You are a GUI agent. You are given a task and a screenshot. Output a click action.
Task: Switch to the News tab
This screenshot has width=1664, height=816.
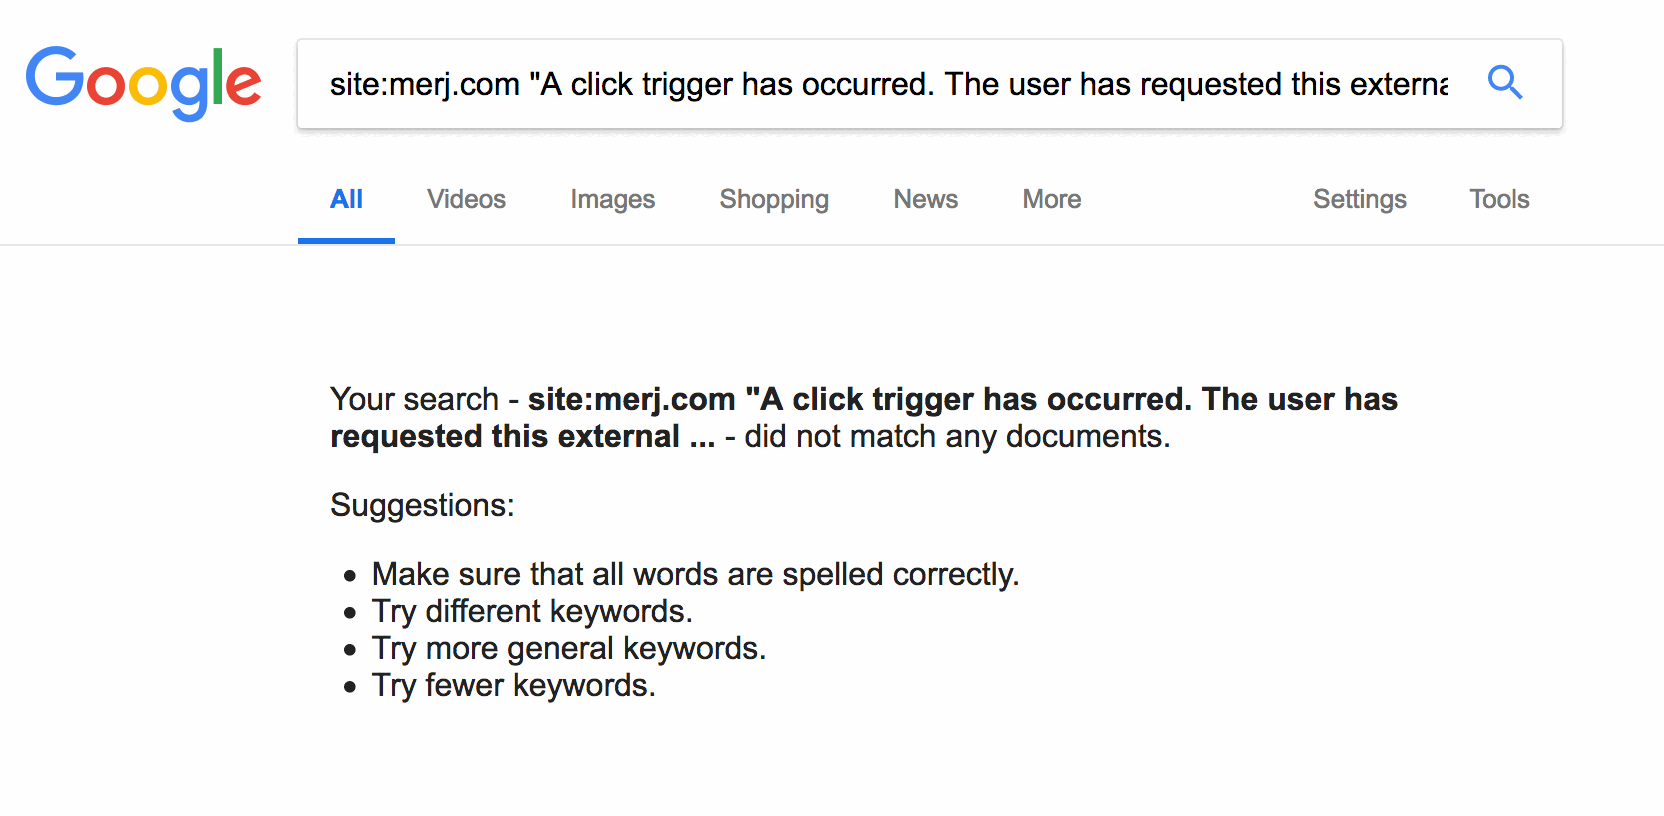[925, 199]
